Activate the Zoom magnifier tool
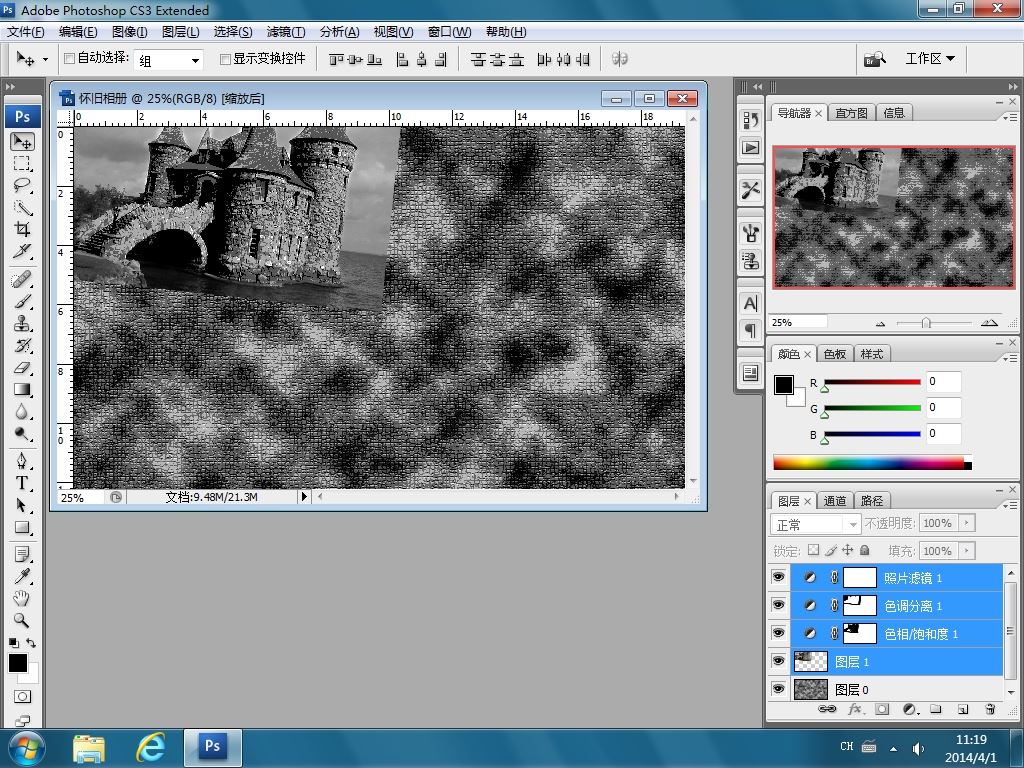The width and height of the screenshot is (1024, 768). pos(22,620)
